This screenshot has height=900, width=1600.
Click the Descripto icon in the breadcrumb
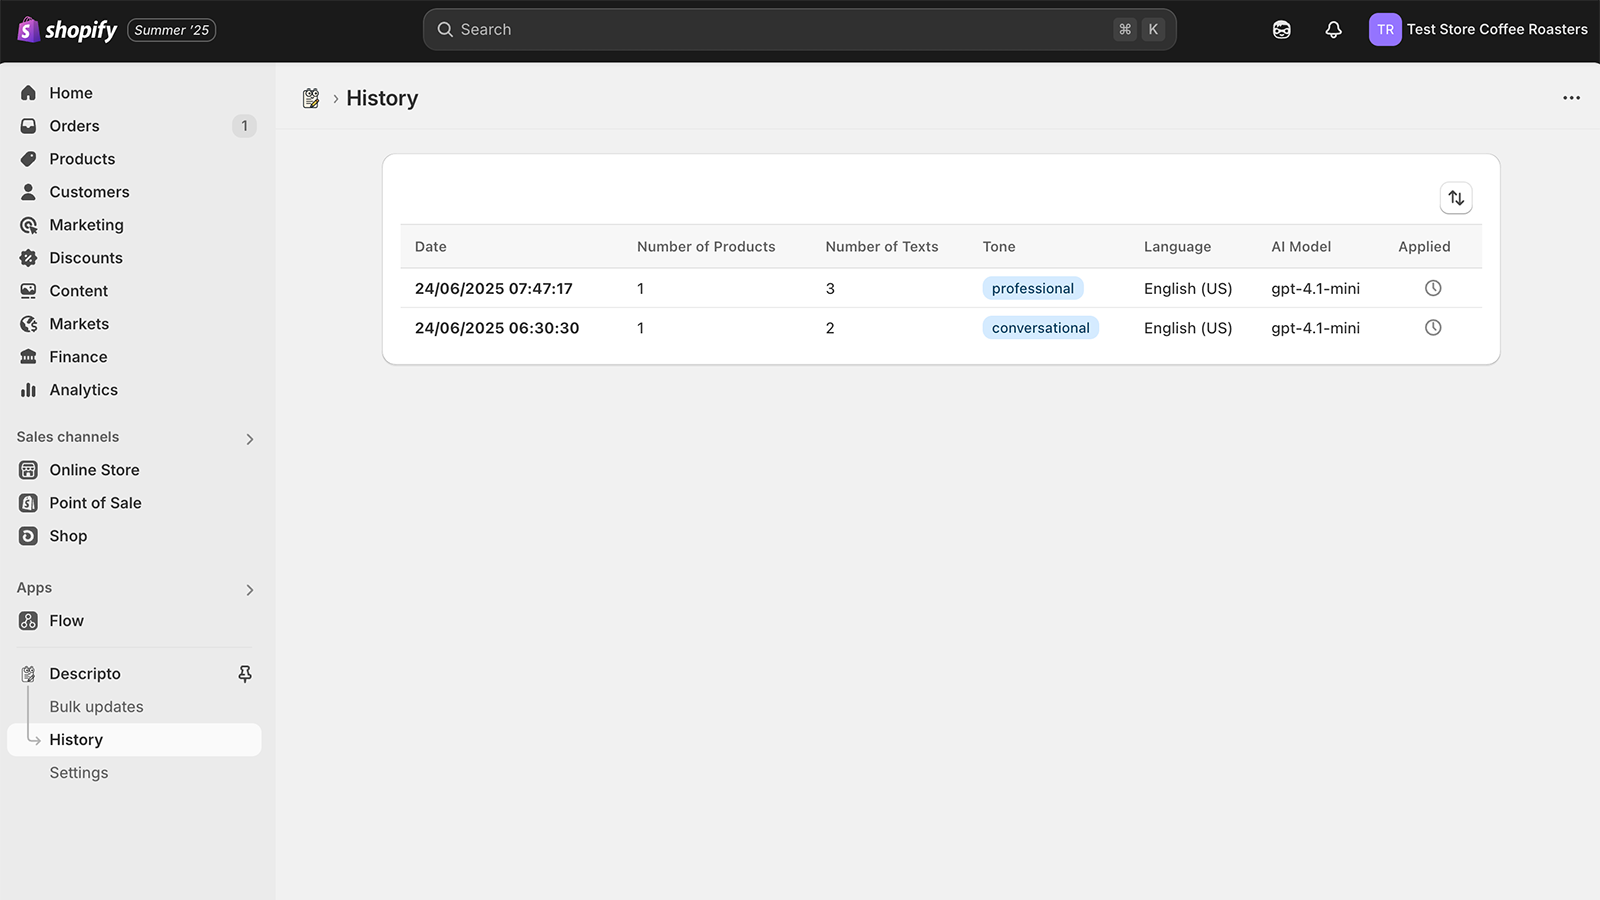(x=311, y=98)
